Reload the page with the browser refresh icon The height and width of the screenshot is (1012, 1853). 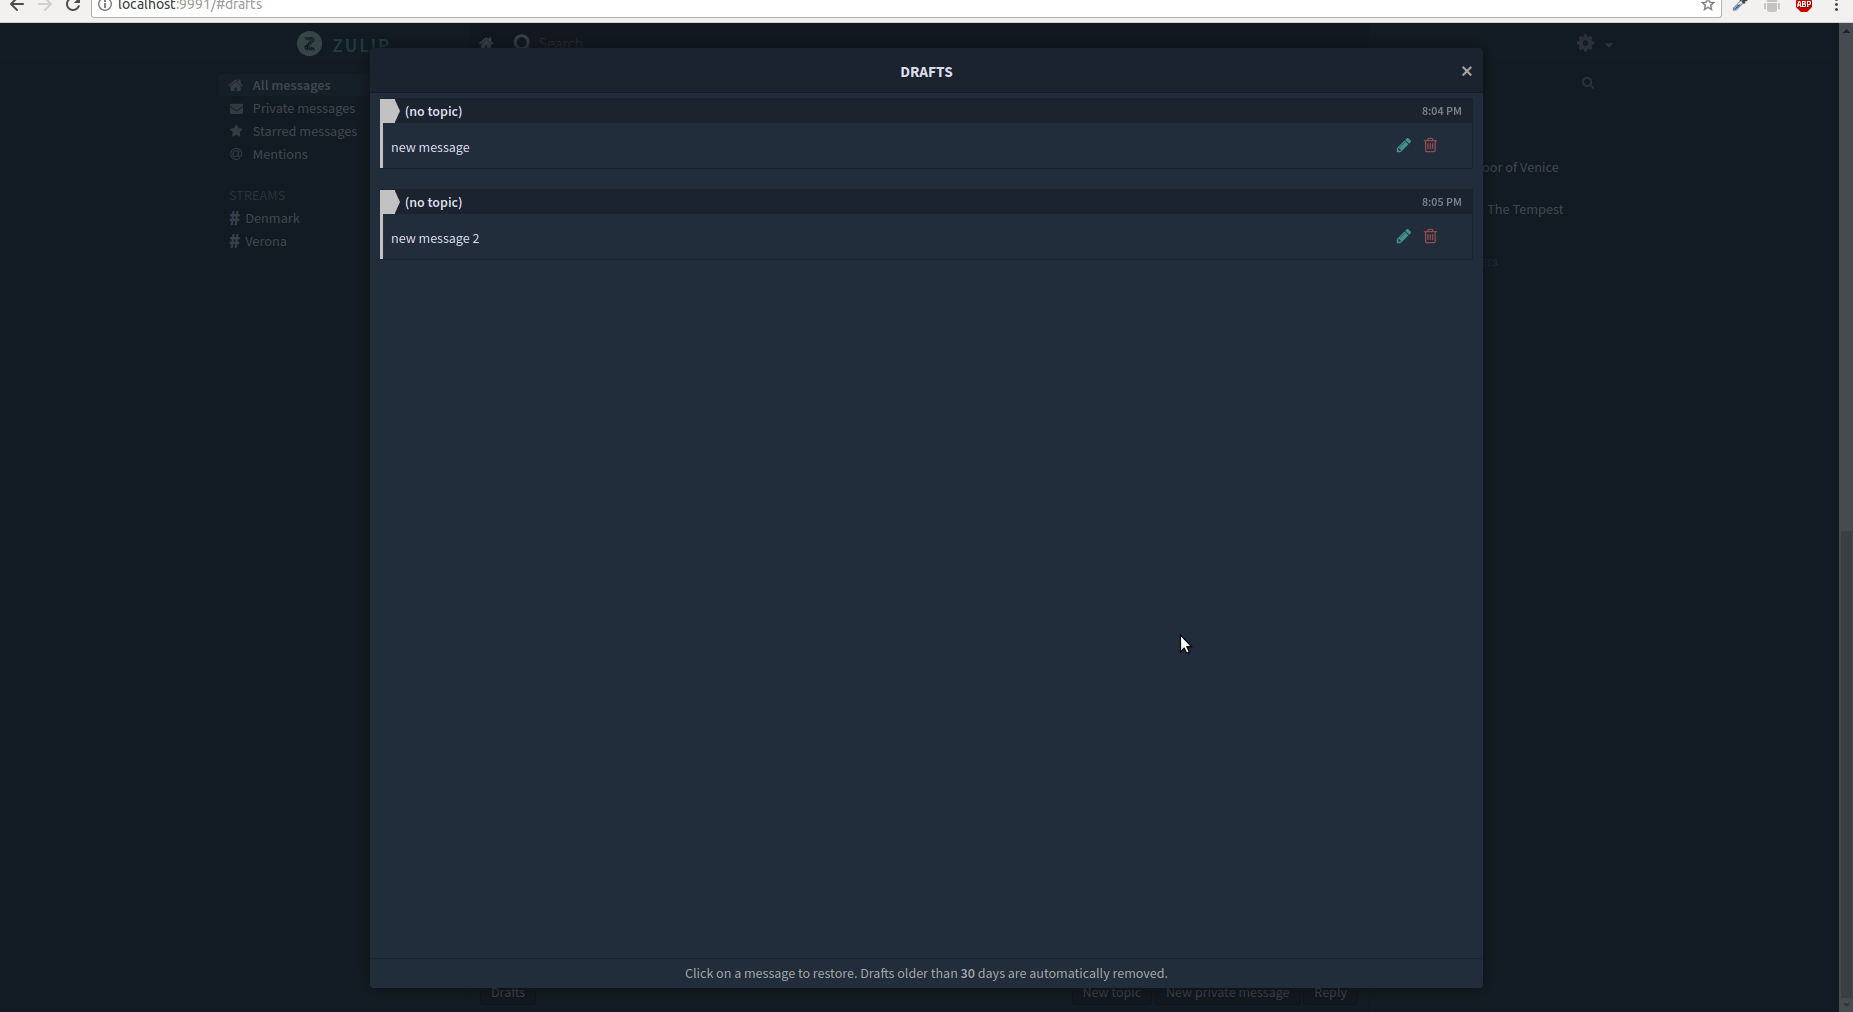(x=72, y=6)
